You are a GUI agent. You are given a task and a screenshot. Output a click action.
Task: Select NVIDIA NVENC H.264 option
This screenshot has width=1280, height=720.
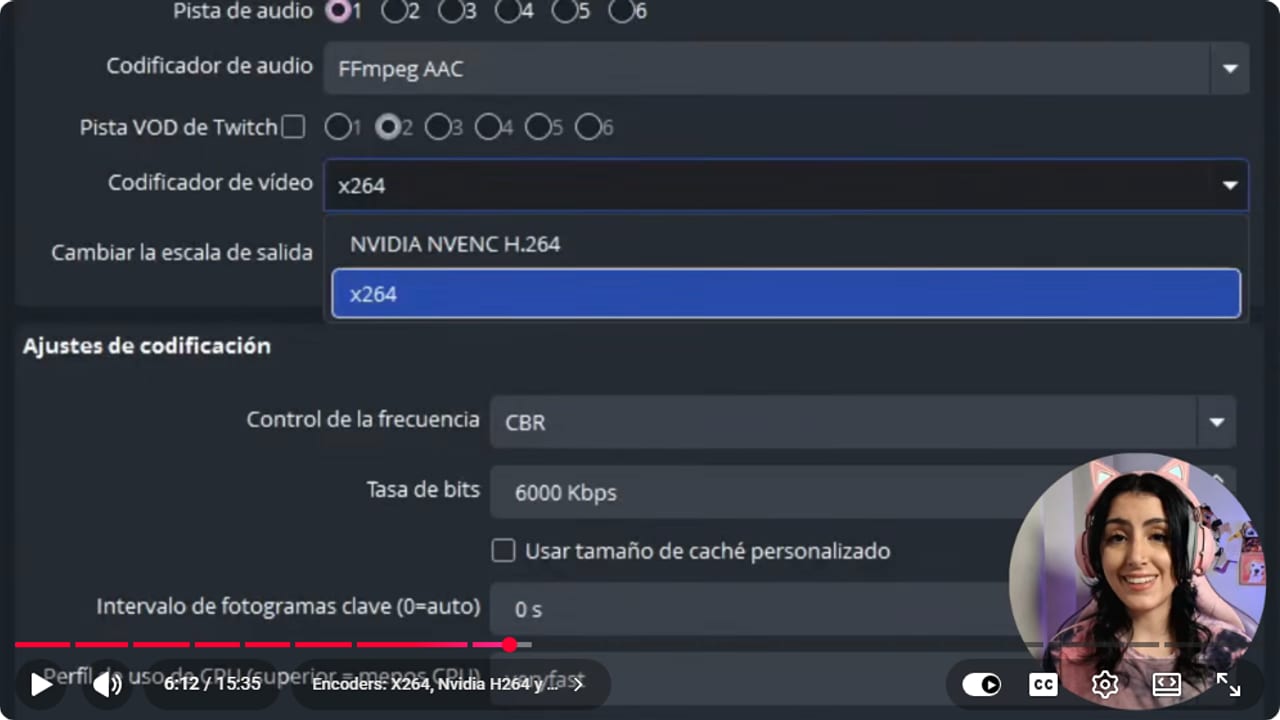[x=786, y=244]
